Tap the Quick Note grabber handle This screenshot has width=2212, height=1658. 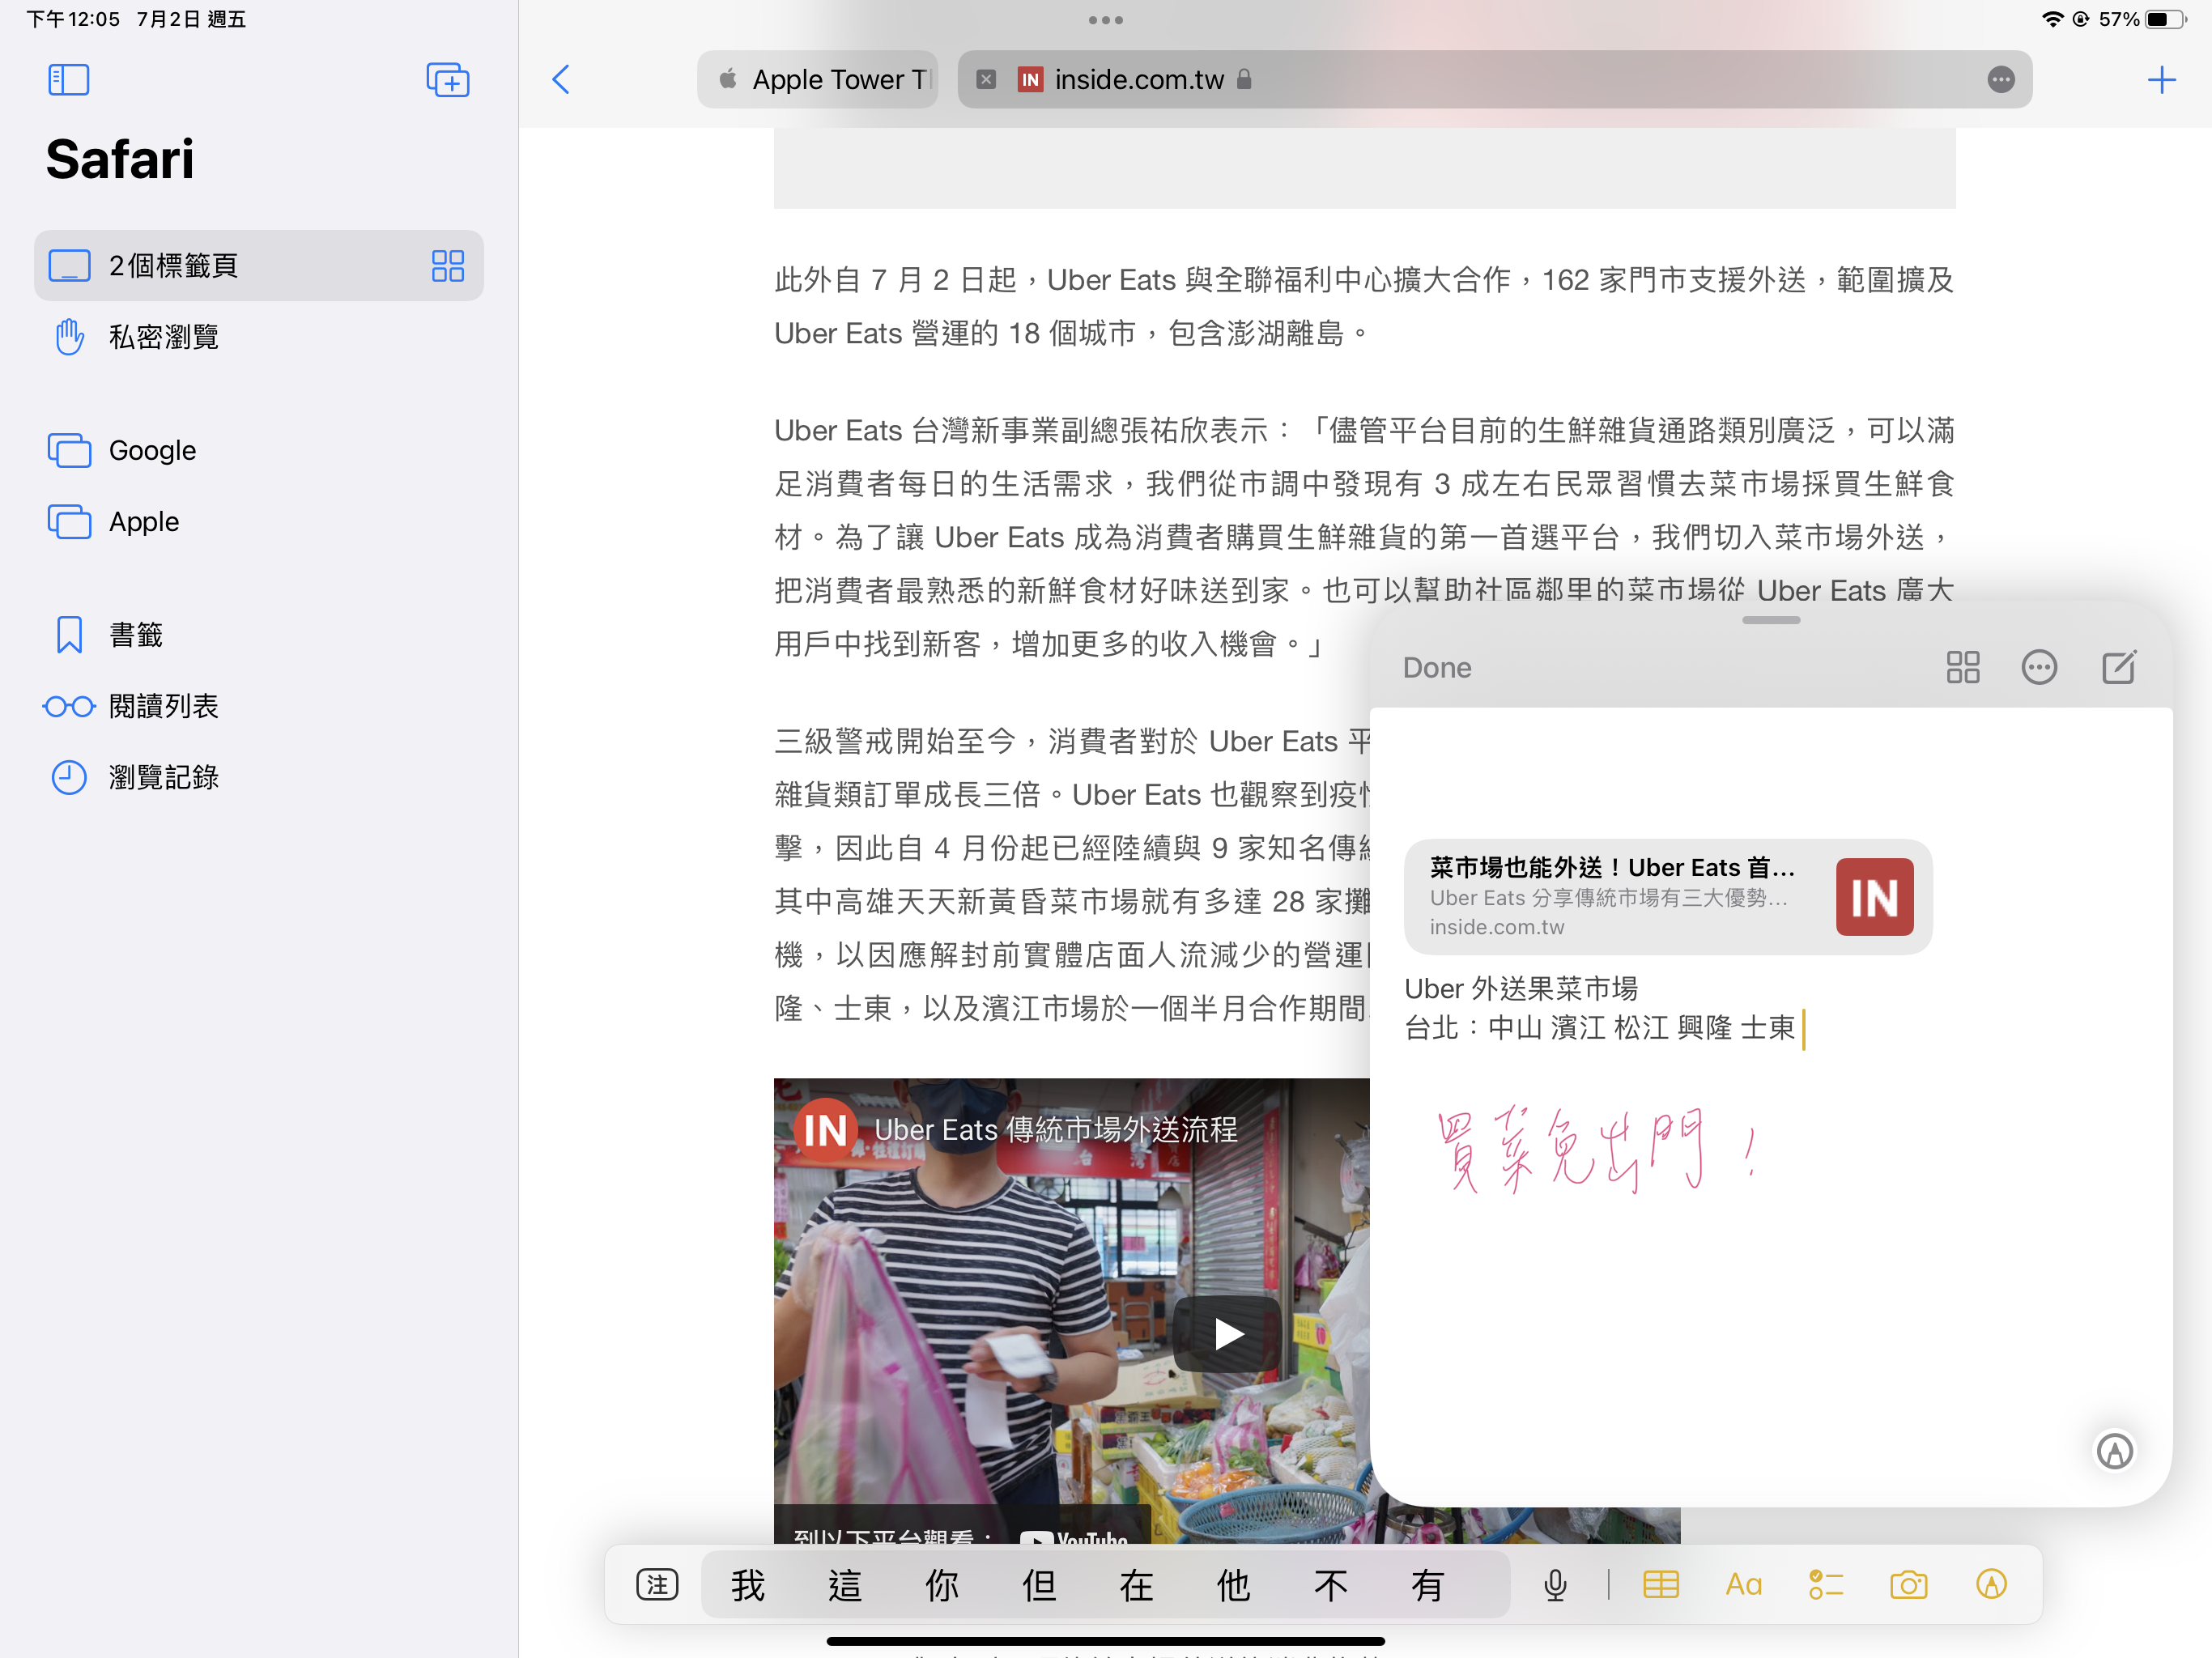click(1771, 620)
